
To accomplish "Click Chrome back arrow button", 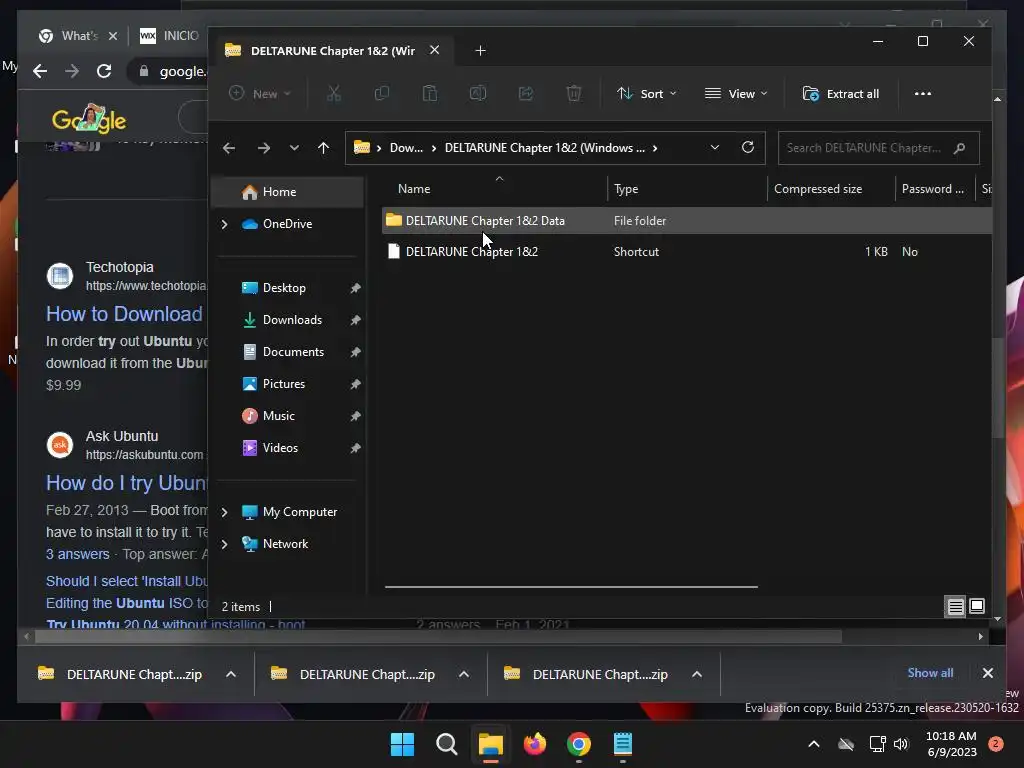I will tap(40, 71).
